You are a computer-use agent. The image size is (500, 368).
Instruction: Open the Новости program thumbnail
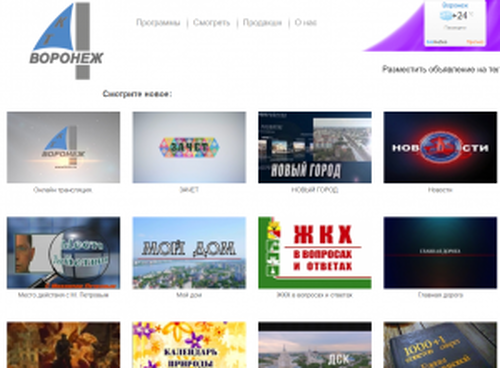point(440,147)
